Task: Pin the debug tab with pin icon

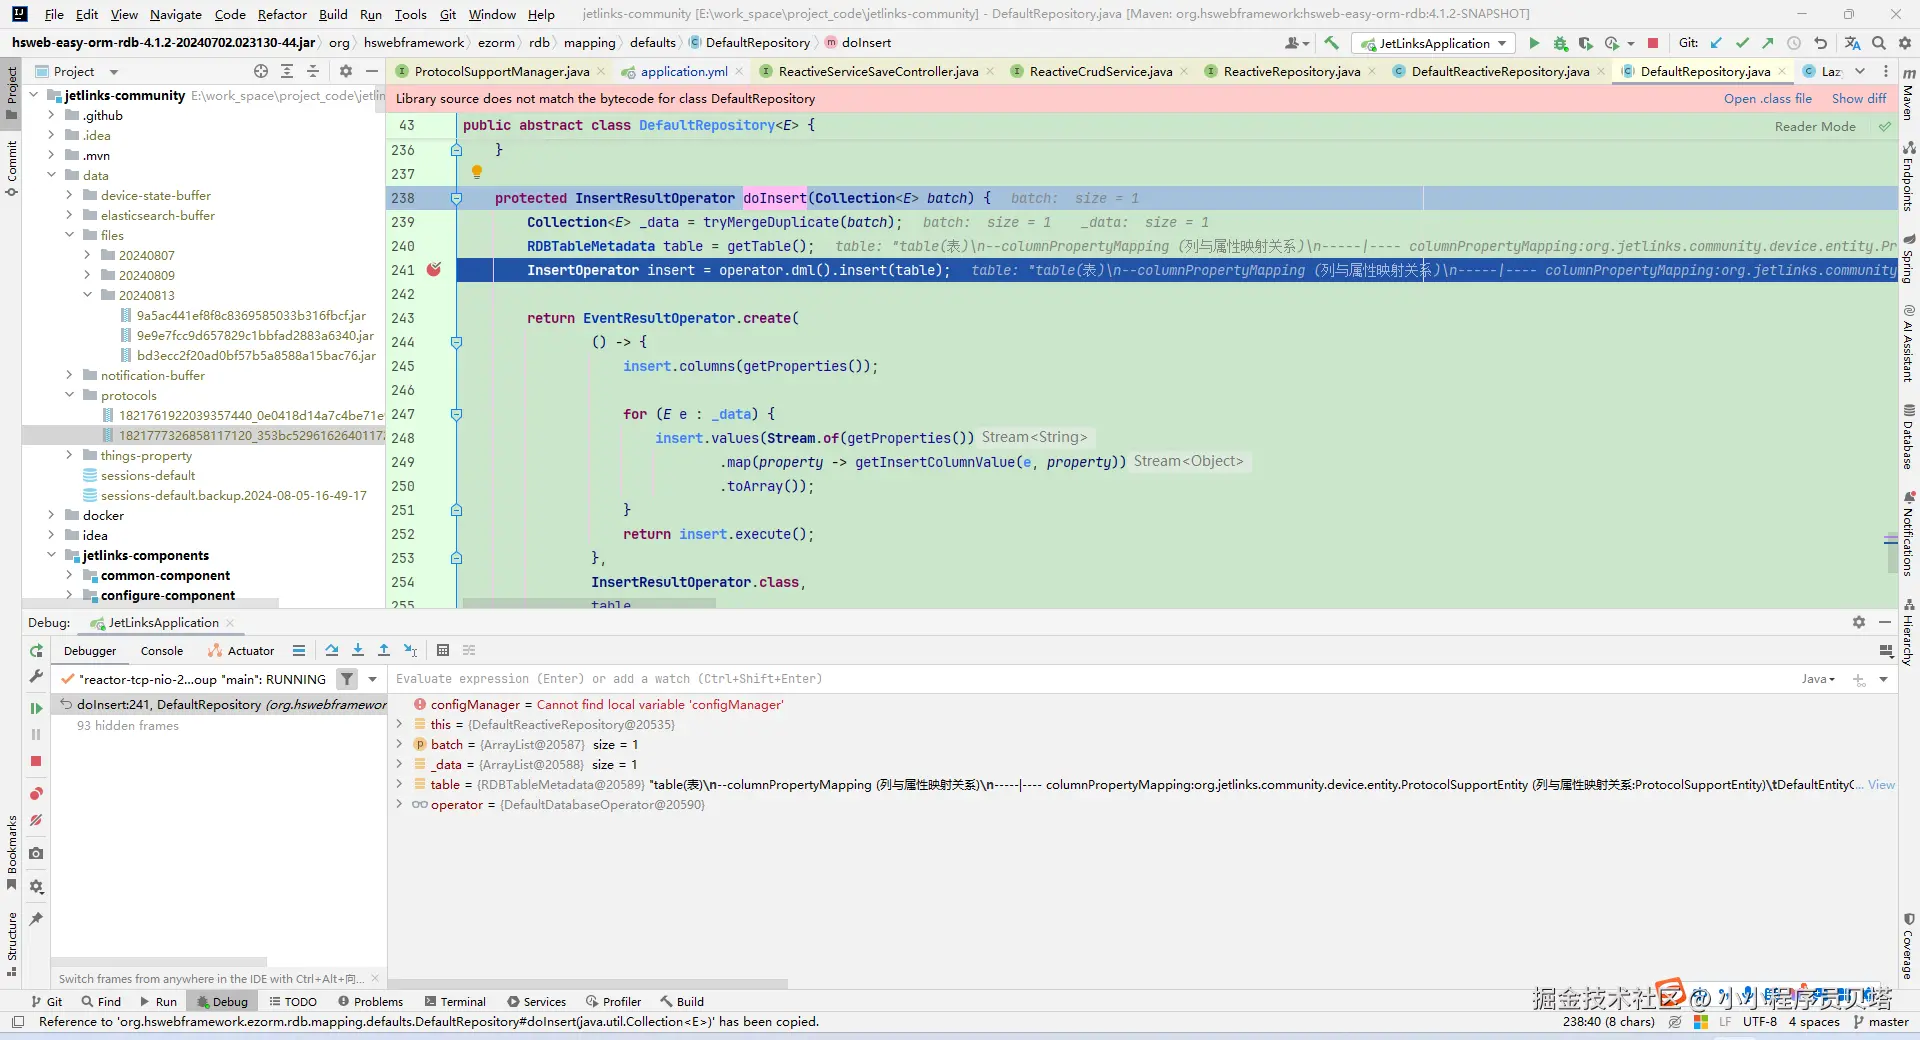Action: click(x=36, y=918)
